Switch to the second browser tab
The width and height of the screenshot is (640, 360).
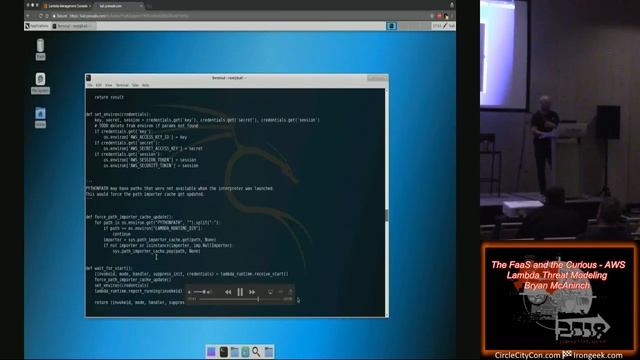(118, 6)
